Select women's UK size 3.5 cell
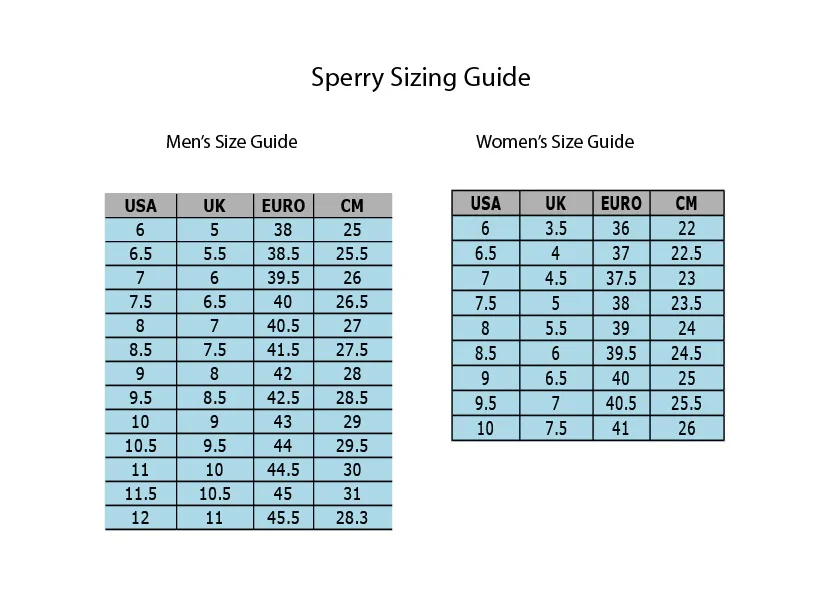Viewport: 836px width, 596px height. coord(556,228)
